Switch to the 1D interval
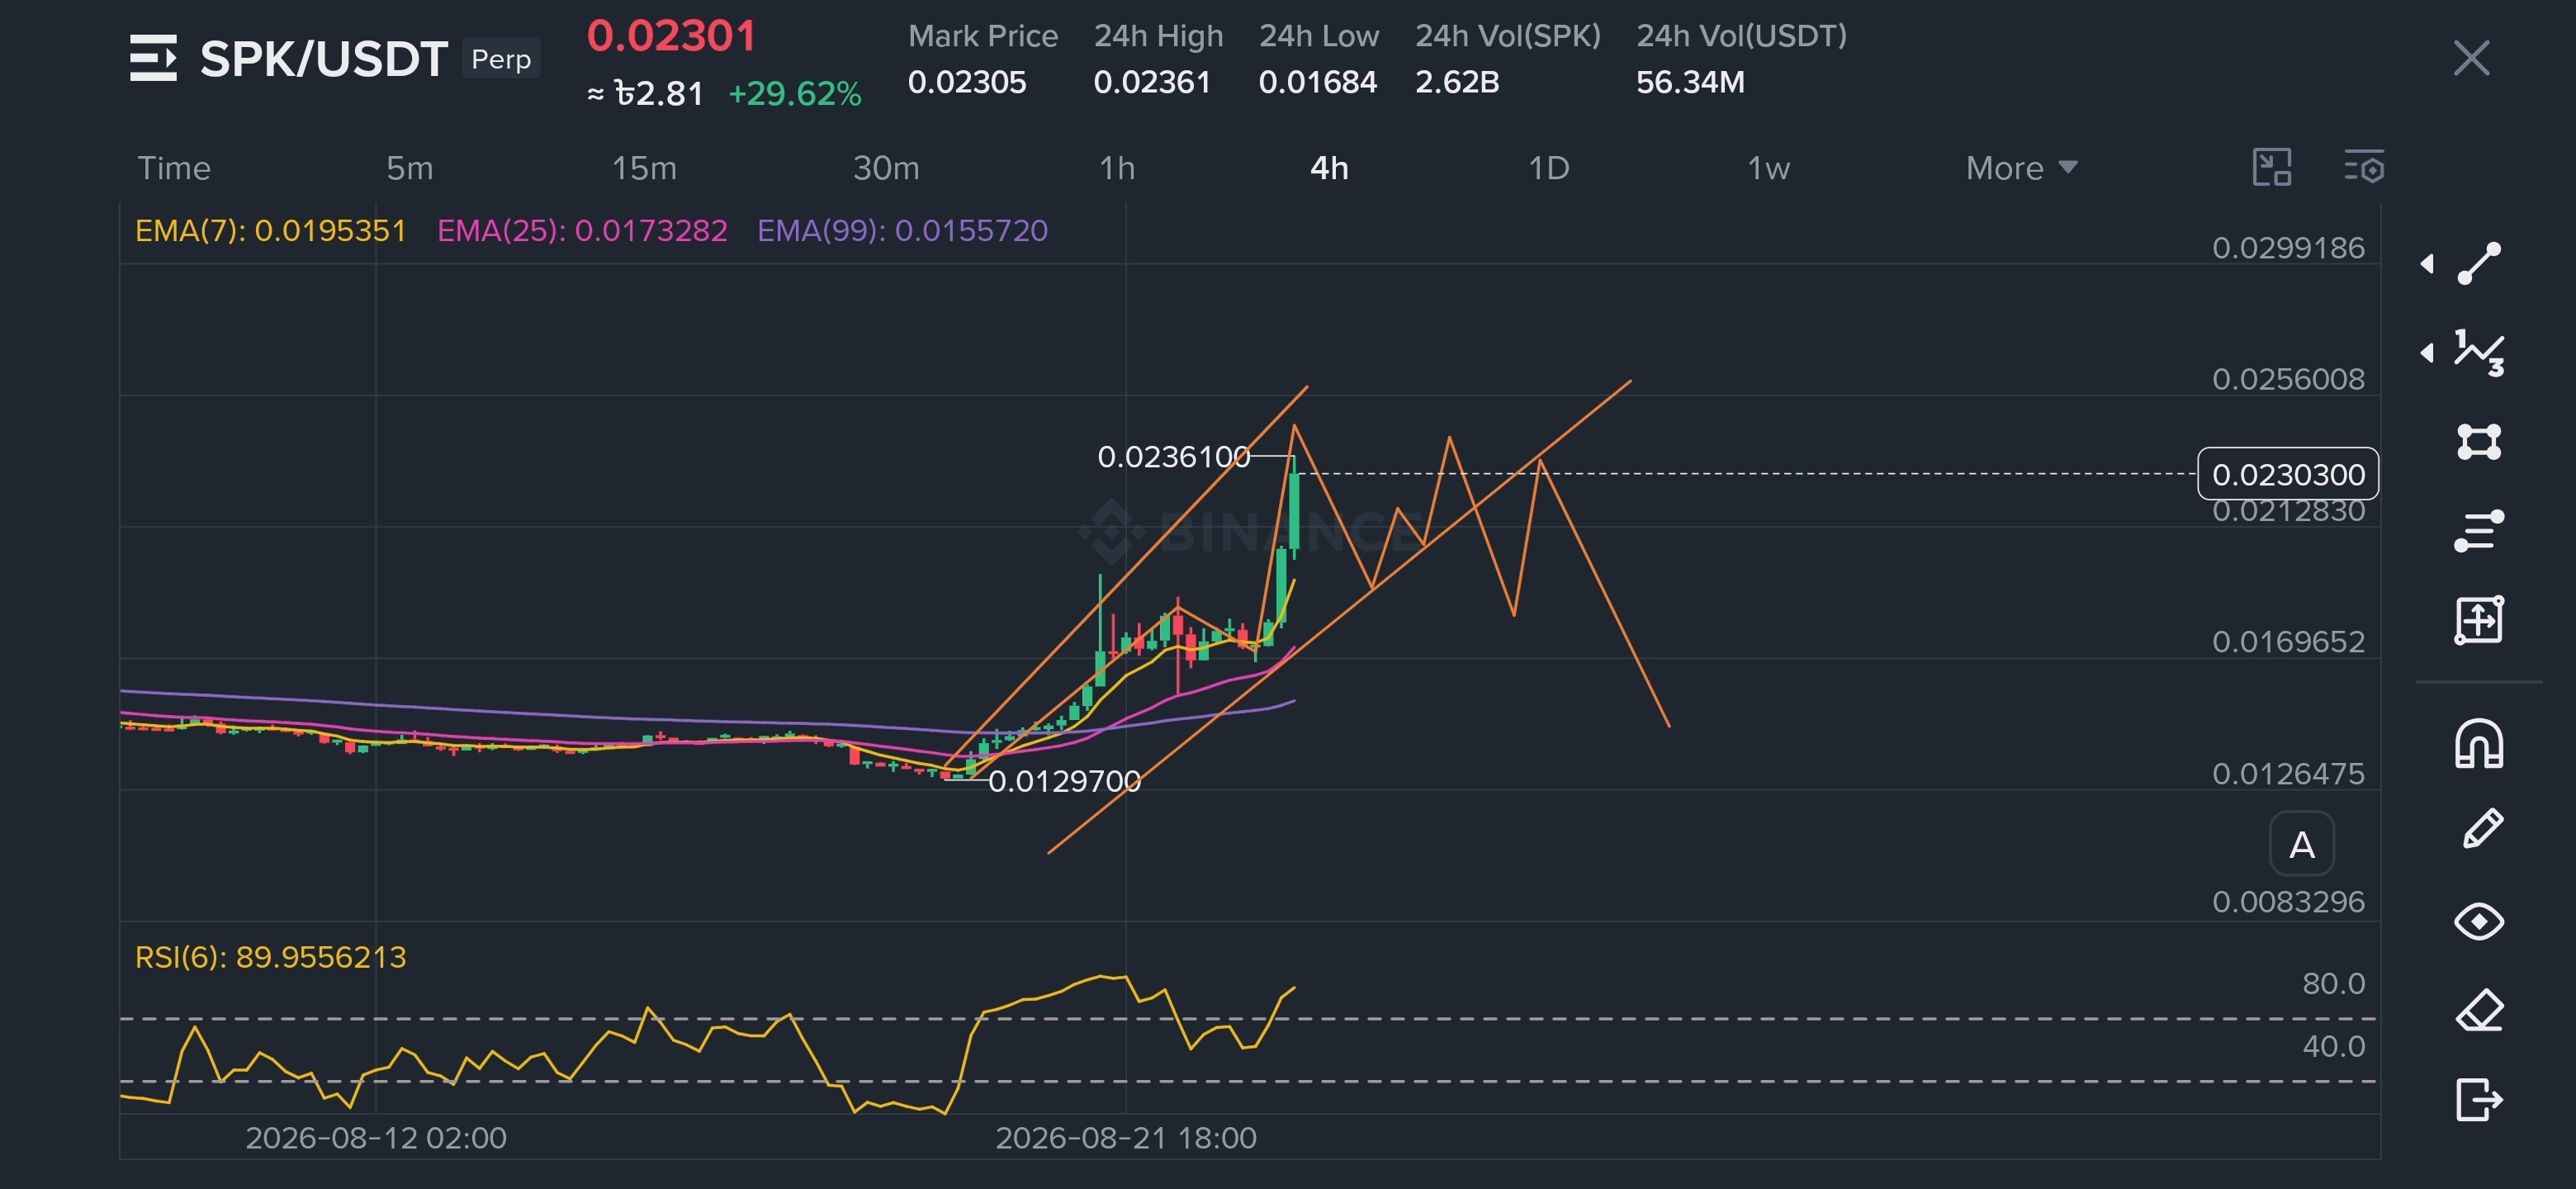The height and width of the screenshot is (1189, 2576). (1549, 168)
